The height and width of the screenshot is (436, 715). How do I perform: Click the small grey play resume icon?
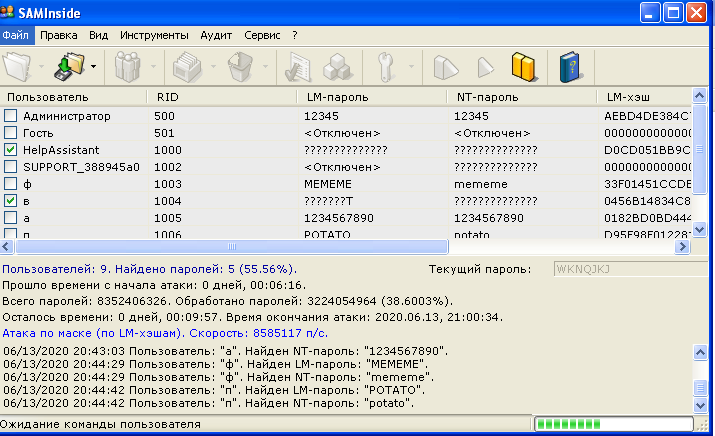485,67
